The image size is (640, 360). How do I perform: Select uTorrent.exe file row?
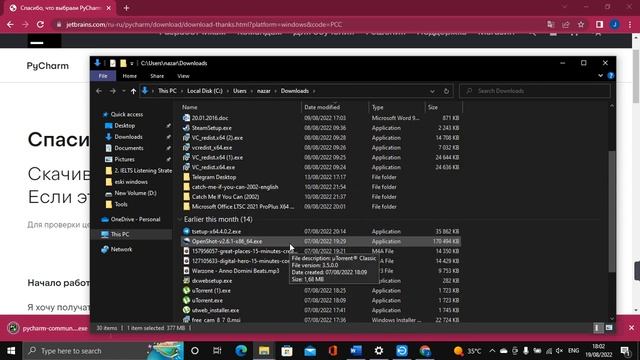(x=320, y=300)
